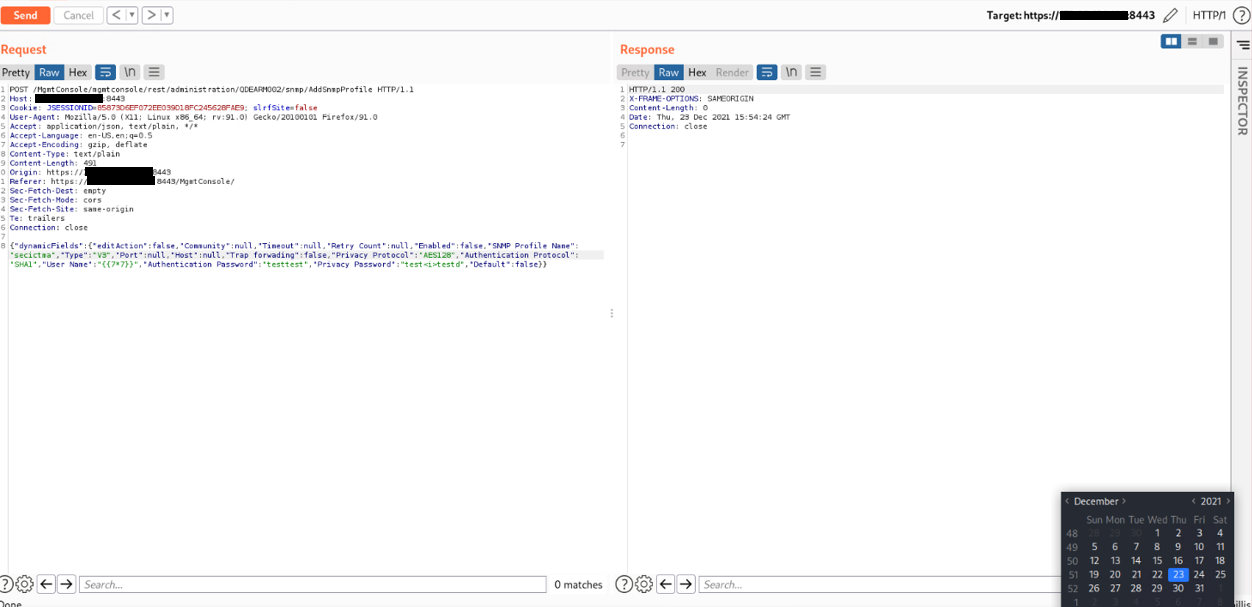
Task: Switch Request view to Hex tab
Action: click(x=78, y=72)
